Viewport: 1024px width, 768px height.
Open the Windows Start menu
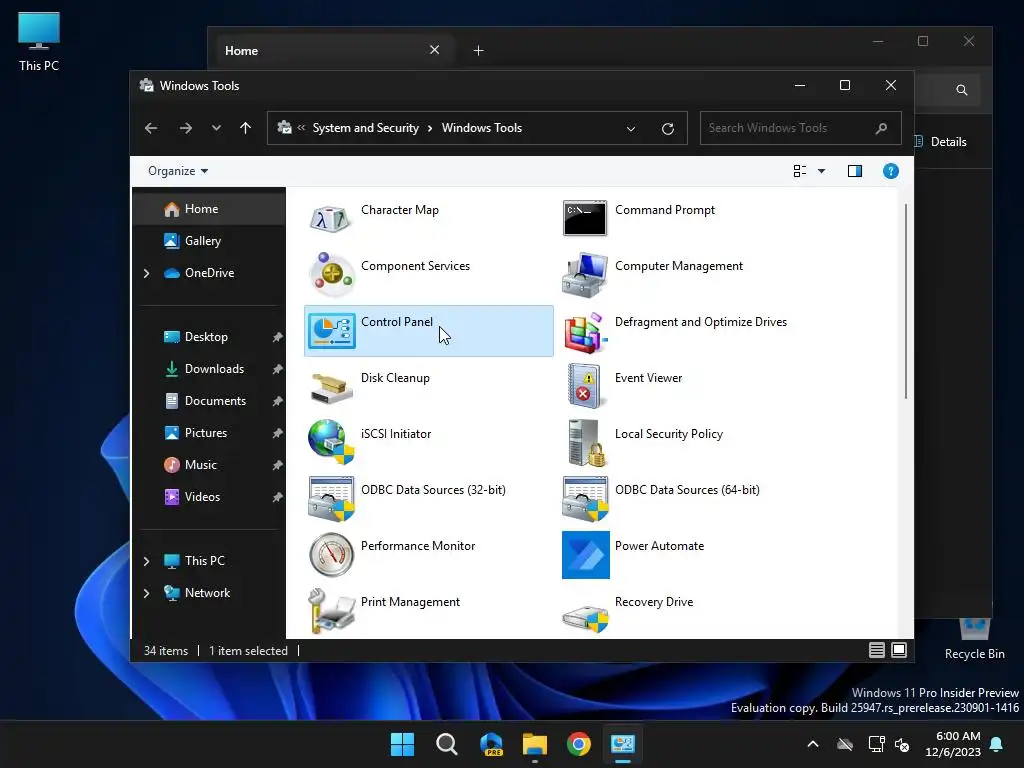tap(402, 744)
